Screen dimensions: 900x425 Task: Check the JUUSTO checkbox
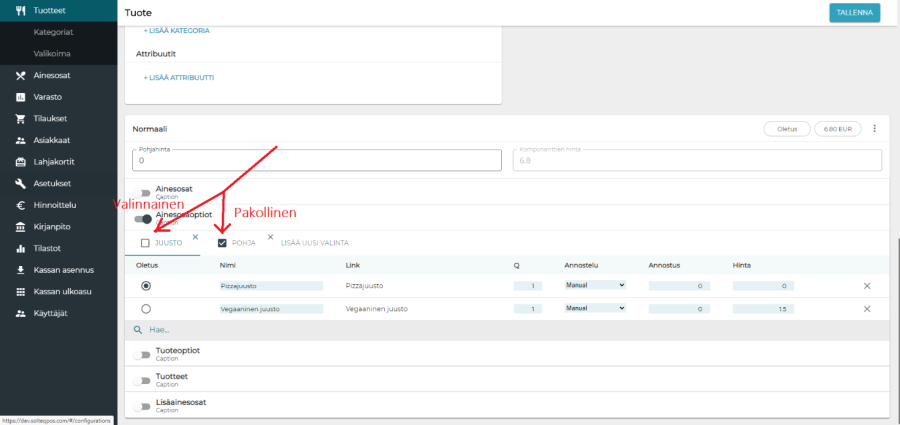[145, 243]
